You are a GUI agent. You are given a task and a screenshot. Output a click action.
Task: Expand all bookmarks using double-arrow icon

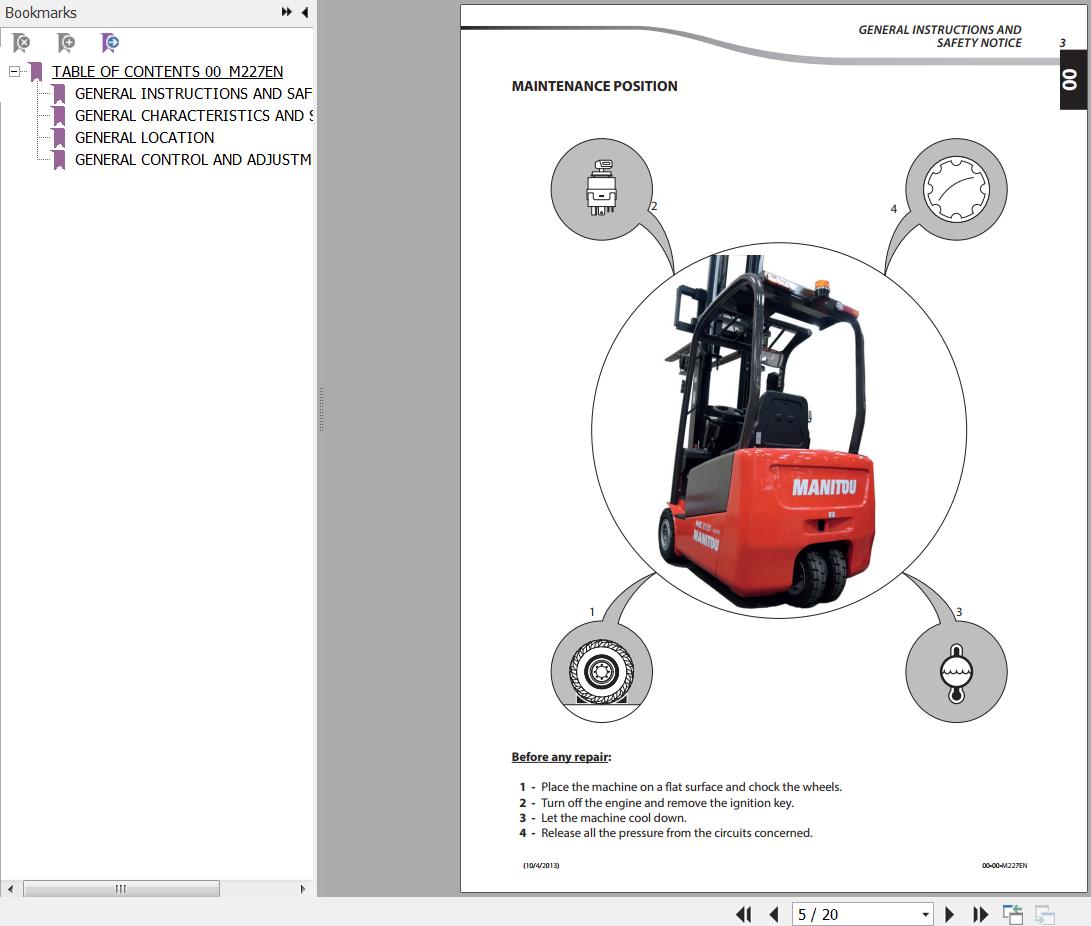click(x=287, y=12)
